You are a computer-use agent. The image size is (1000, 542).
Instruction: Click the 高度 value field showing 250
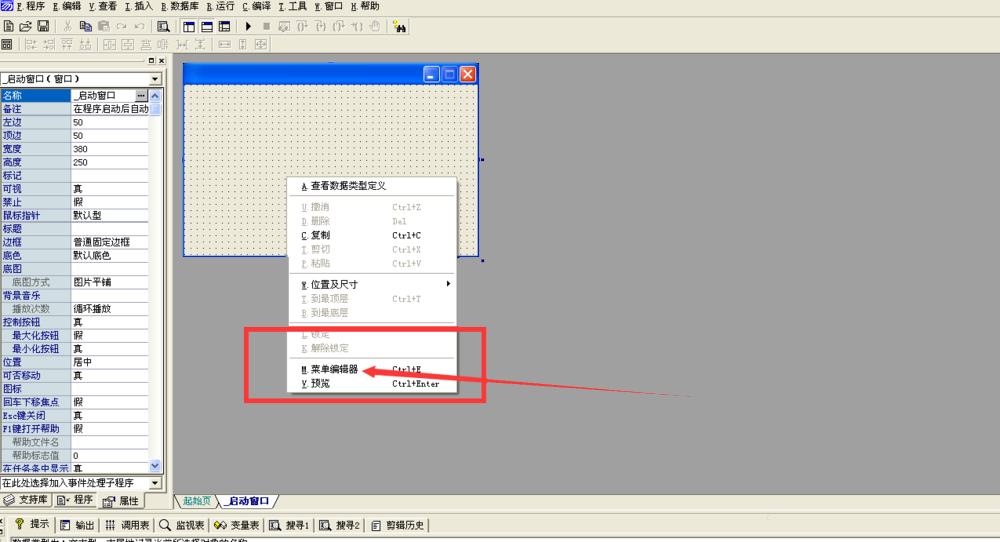click(x=110, y=162)
